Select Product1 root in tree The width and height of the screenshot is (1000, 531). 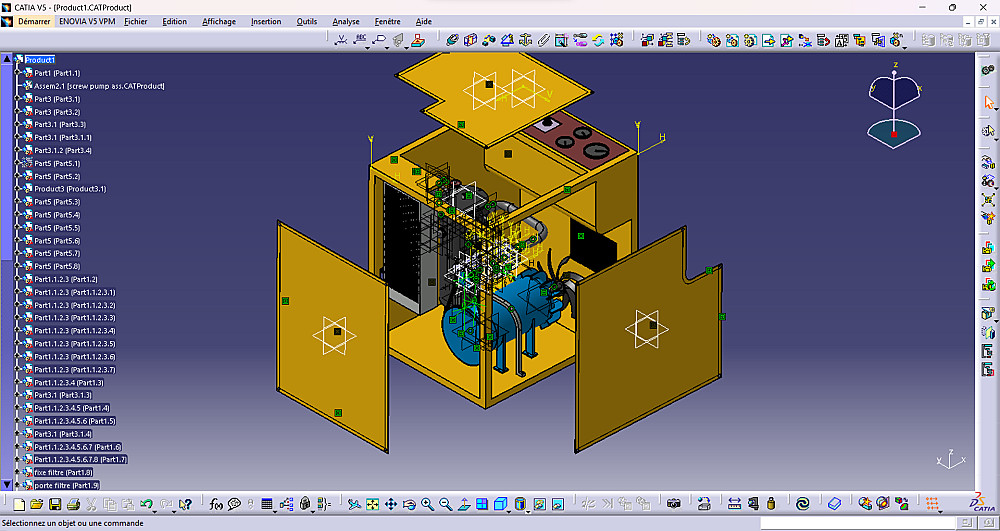click(40, 60)
